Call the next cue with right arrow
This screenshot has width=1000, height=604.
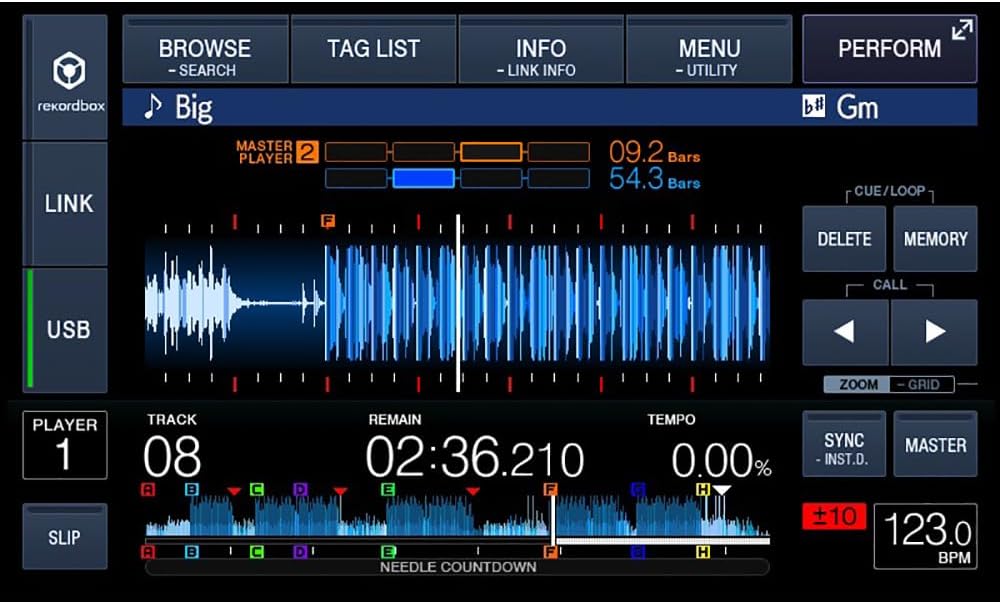pyautogui.click(x=934, y=332)
